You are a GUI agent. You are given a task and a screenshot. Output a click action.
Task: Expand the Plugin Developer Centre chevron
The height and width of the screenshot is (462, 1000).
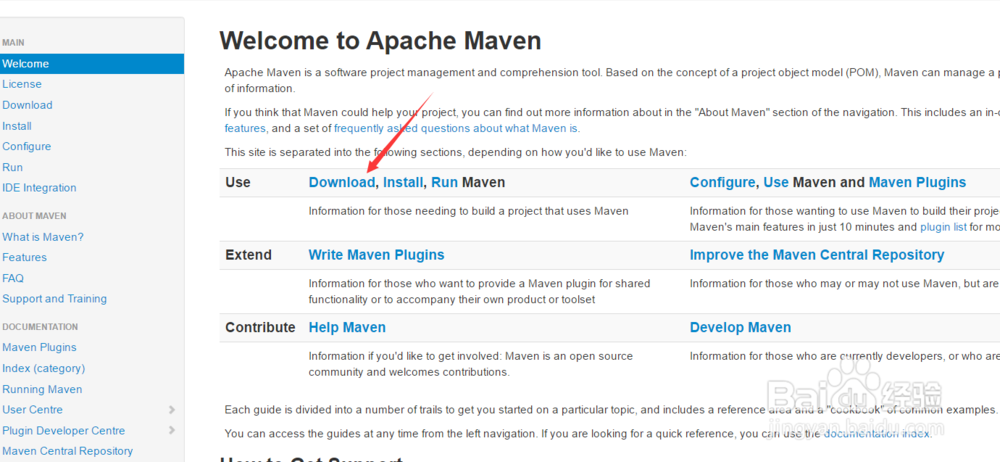pos(172,431)
